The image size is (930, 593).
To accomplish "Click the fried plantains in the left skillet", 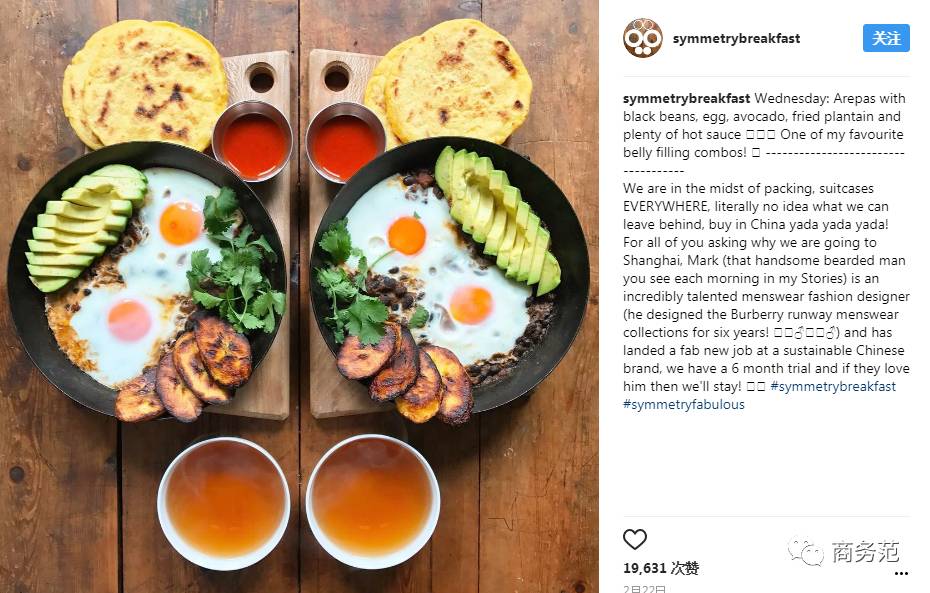I will (183, 371).
